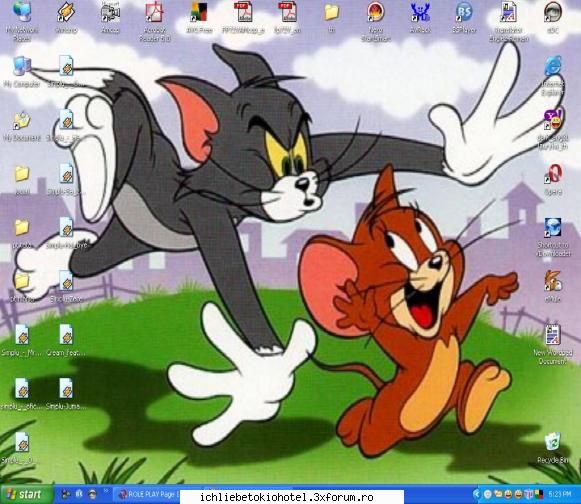
Task: Select the camcorder icon in the top row
Action: [110, 12]
